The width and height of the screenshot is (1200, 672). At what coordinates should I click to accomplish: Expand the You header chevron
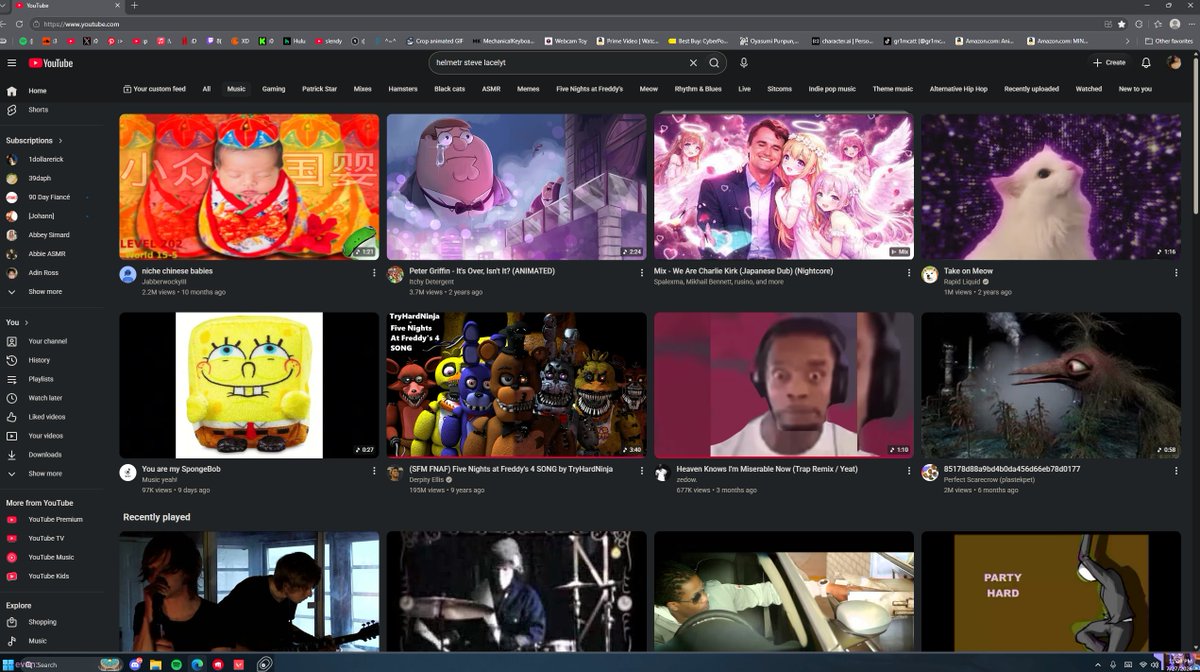(x=27, y=323)
